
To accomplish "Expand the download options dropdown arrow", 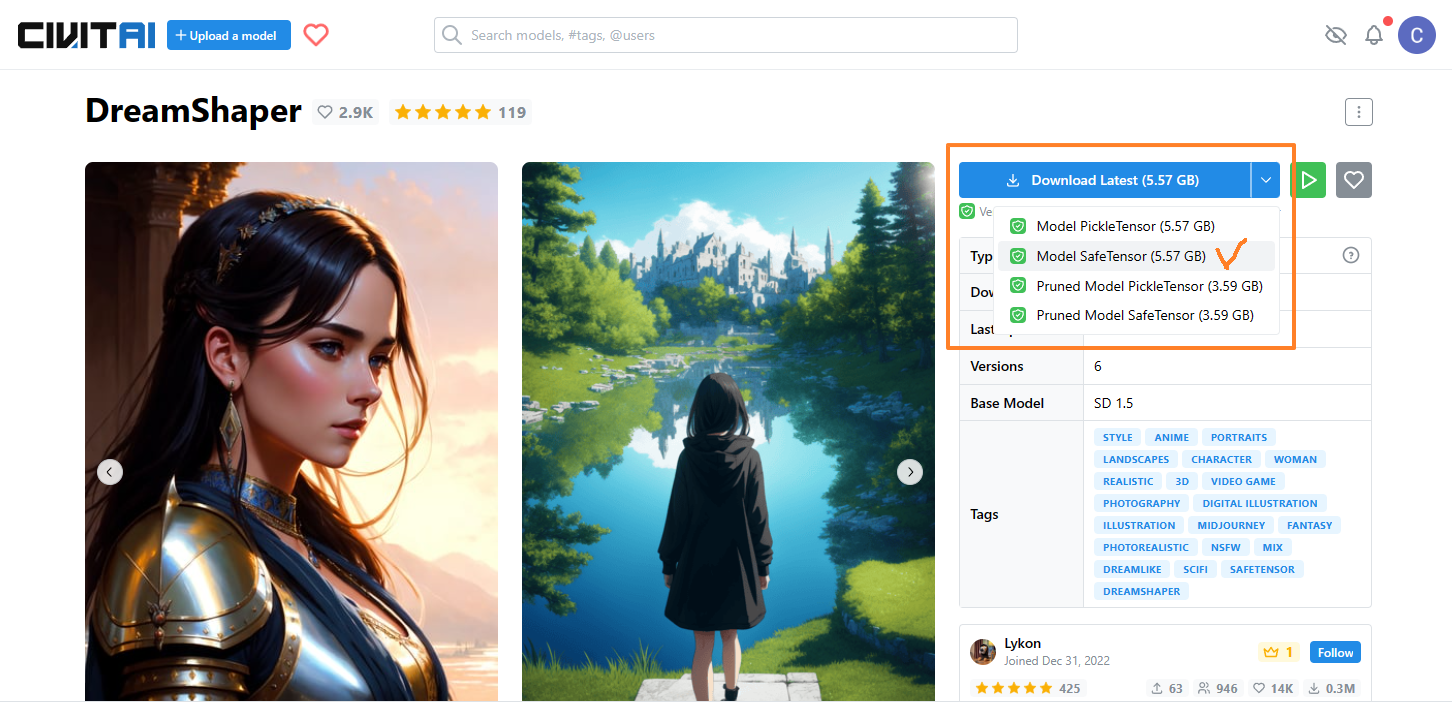I will coord(1266,180).
